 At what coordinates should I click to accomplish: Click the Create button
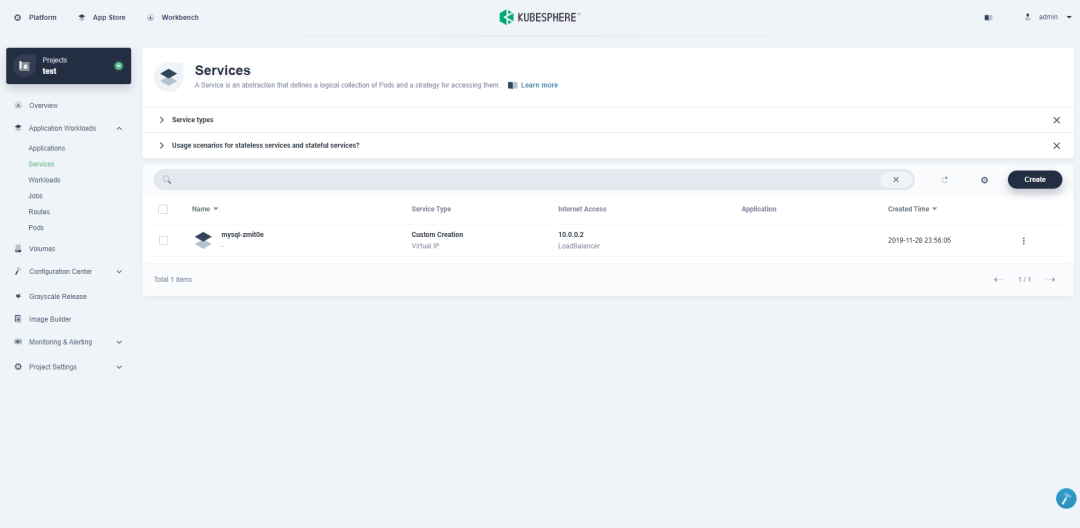click(1035, 180)
